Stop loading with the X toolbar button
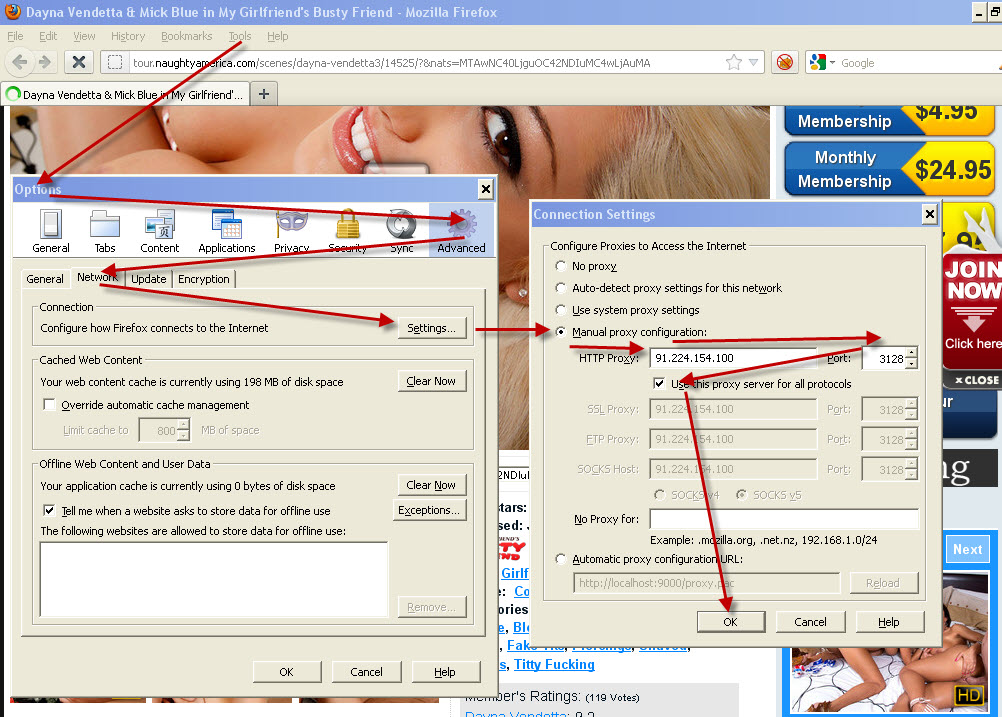This screenshot has height=717, width=1002. click(79, 62)
